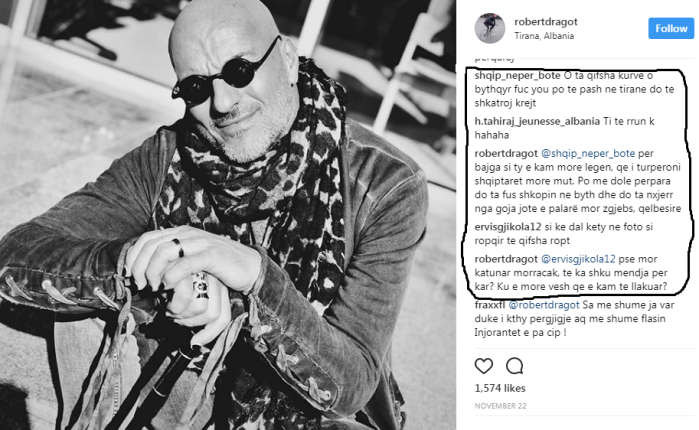Viewport: 699px width, 430px height.
Task: Open ervisgjikola12 commenter profile
Action: tap(508, 227)
